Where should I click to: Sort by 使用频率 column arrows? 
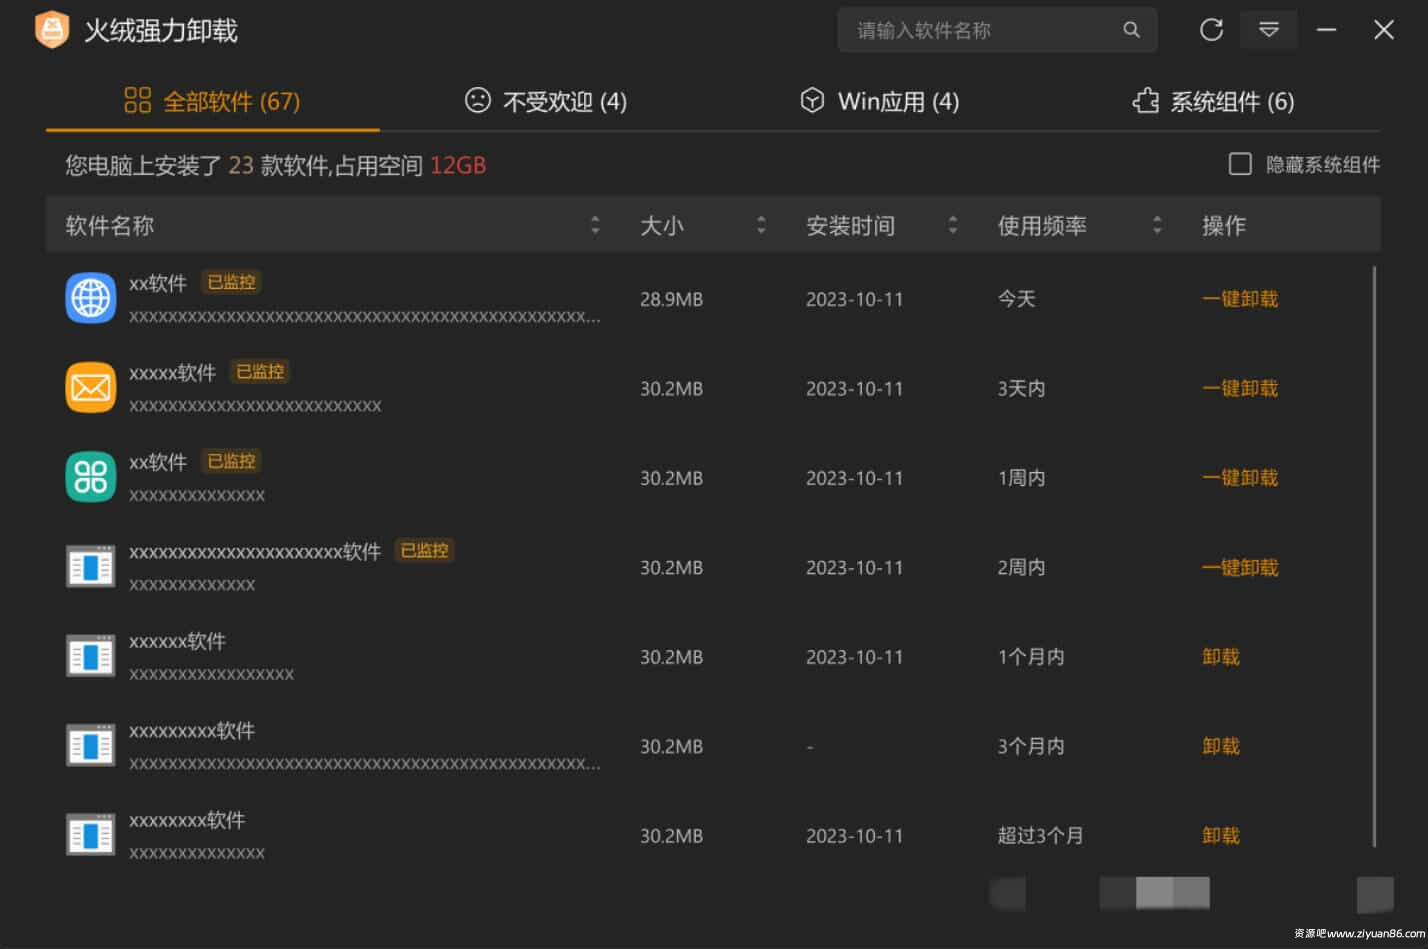1157,226
